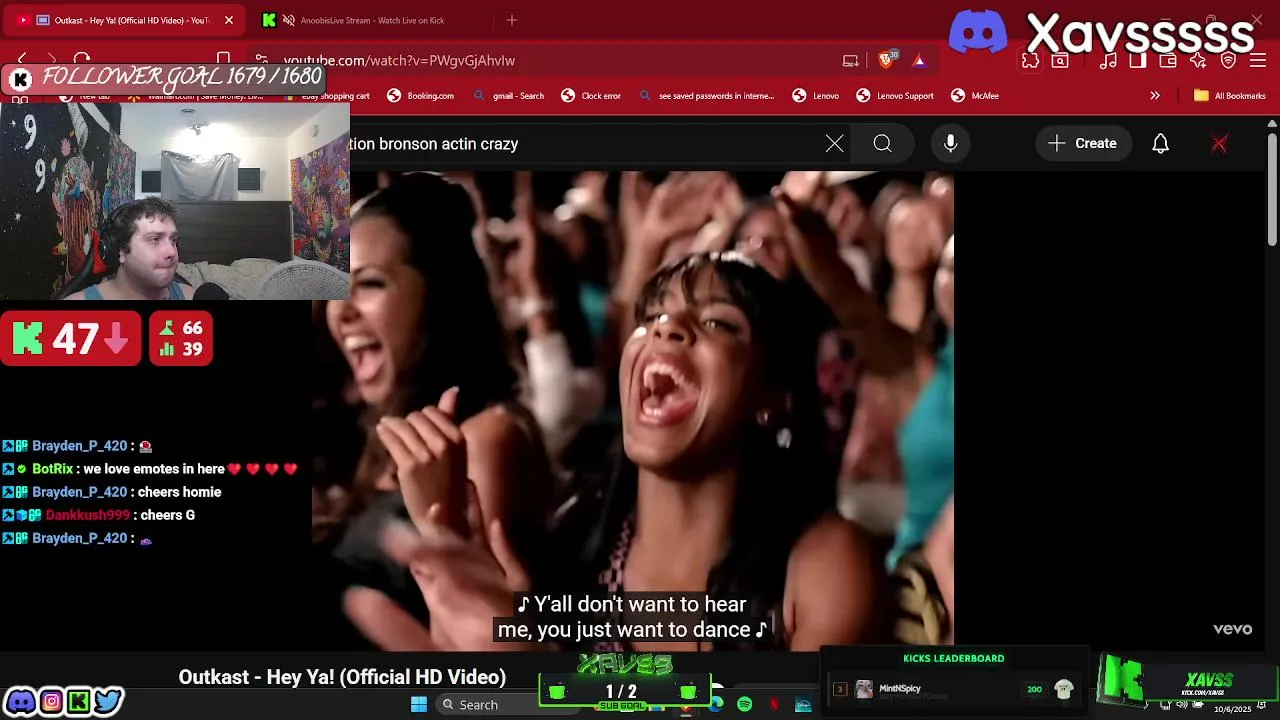Image resolution: width=1280 pixels, height=720 pixels.
Task: Open the Brave Wallet icon
Action: 1168,61
